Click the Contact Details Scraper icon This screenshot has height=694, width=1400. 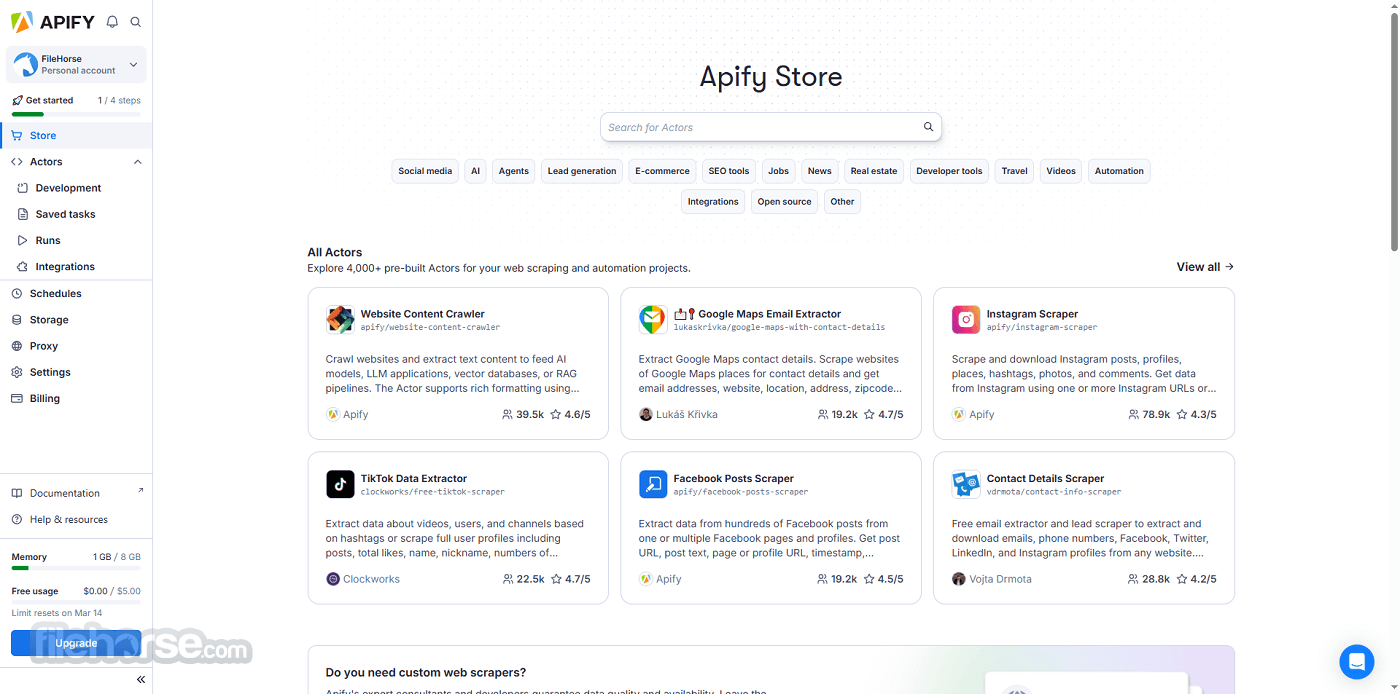pos(966,484)
